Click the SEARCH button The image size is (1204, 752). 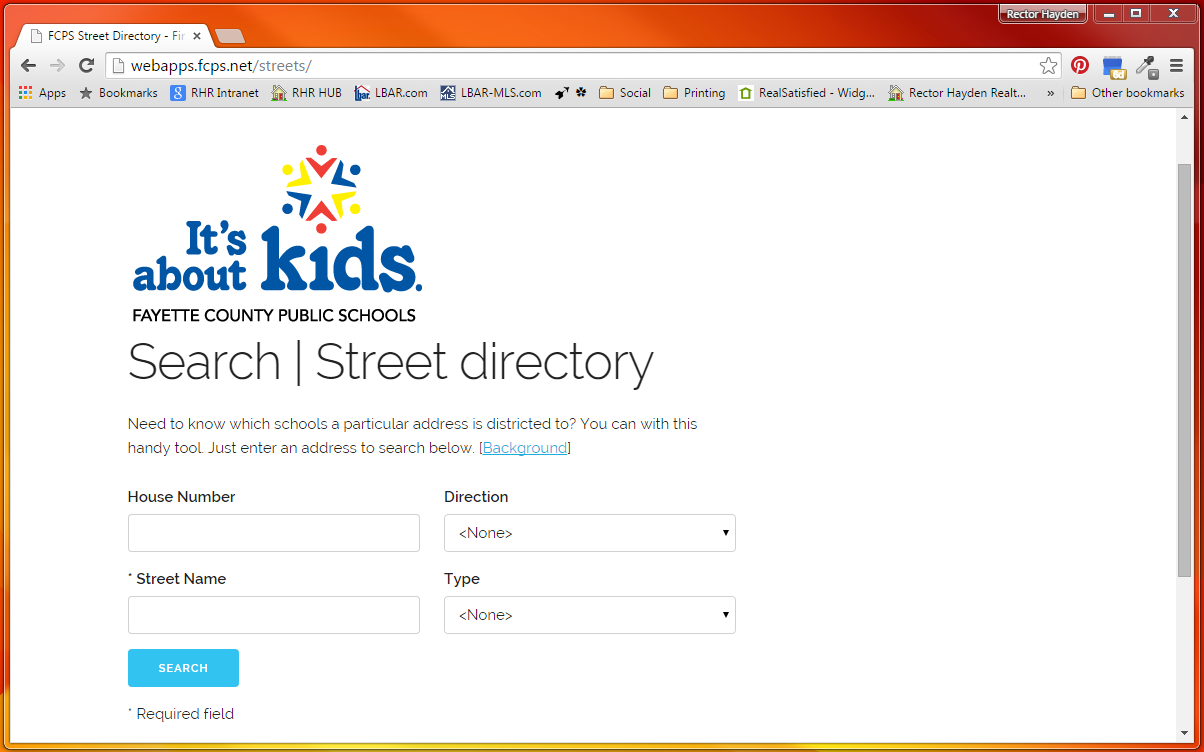tap(183, 668)
